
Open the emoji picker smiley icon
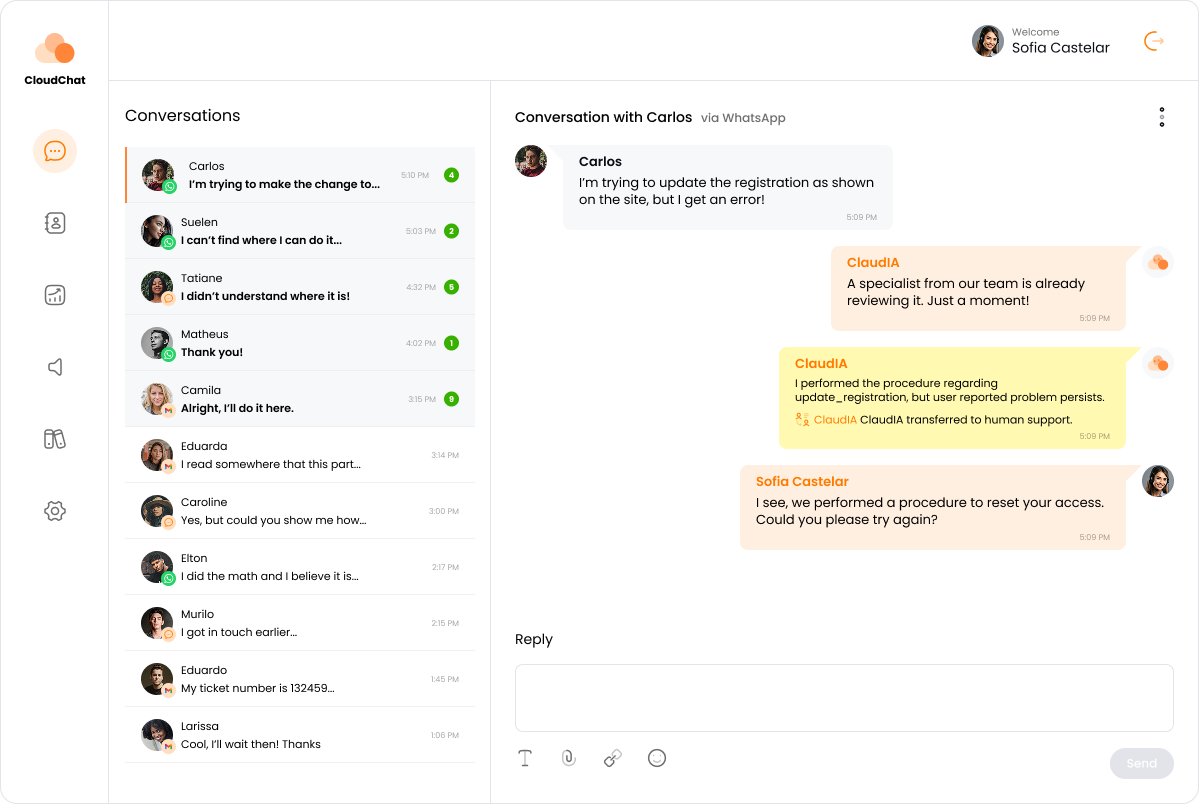[657, 758]
